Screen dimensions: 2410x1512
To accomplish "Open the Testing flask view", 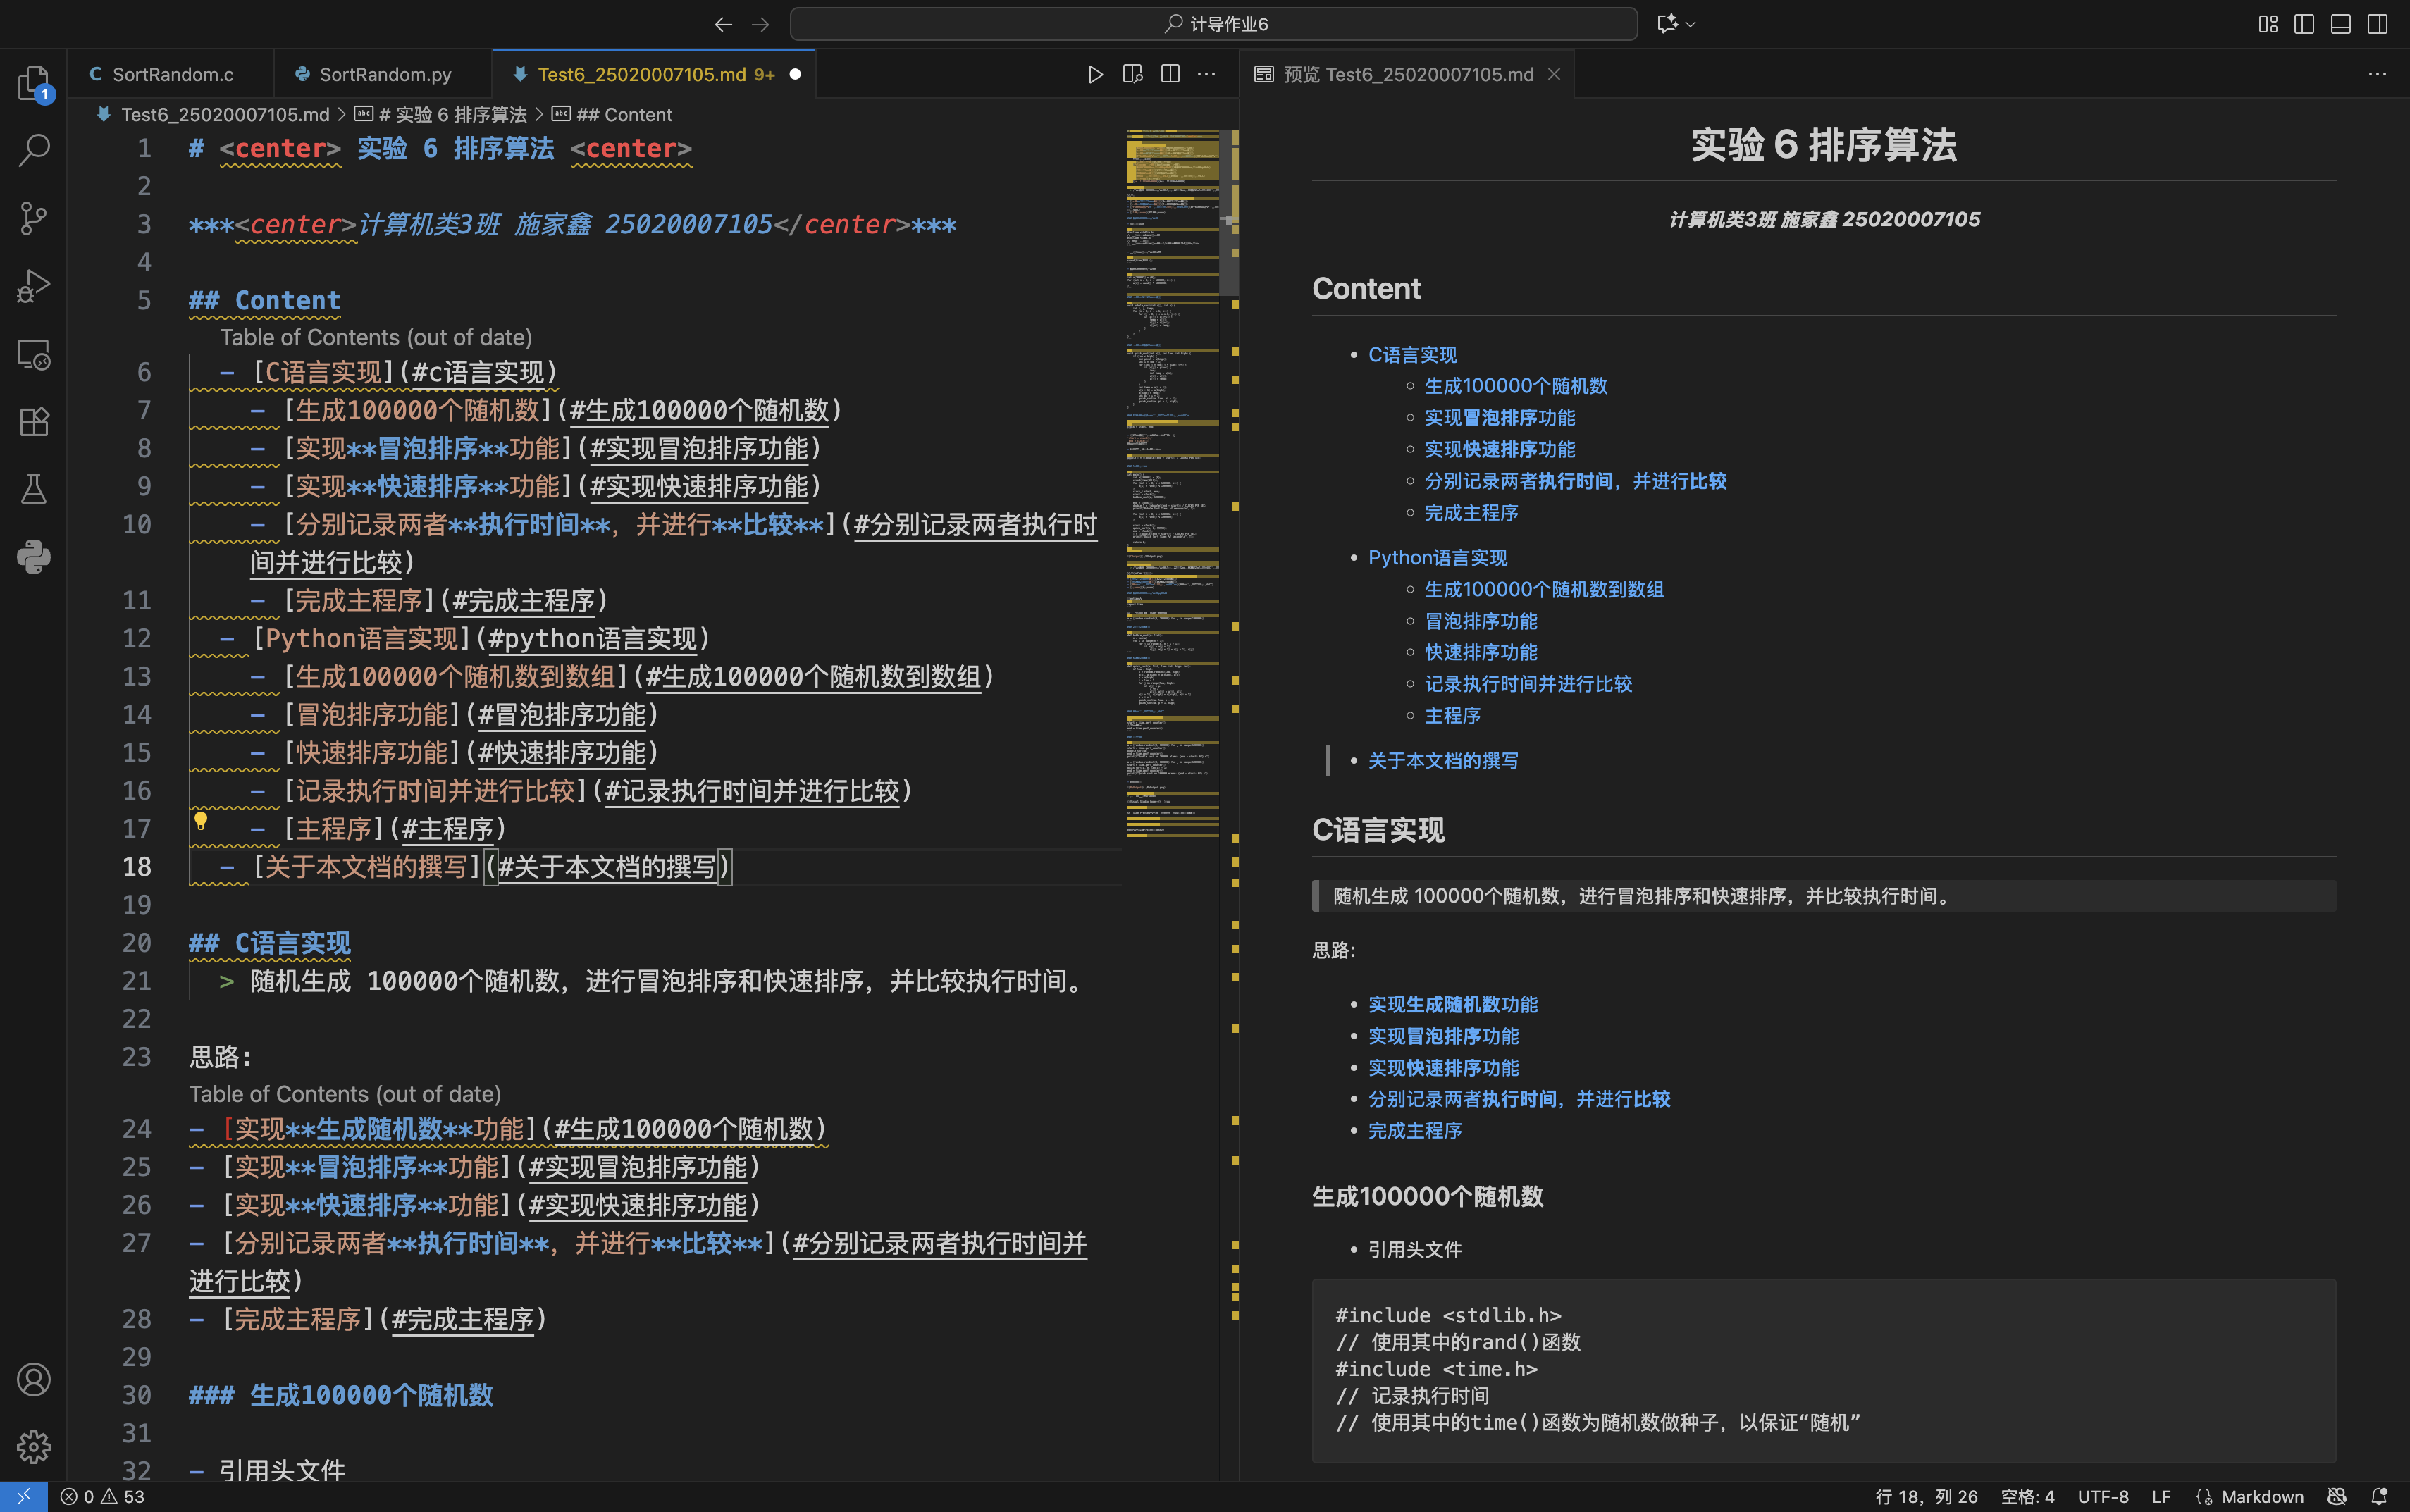I will coord(33,489).
